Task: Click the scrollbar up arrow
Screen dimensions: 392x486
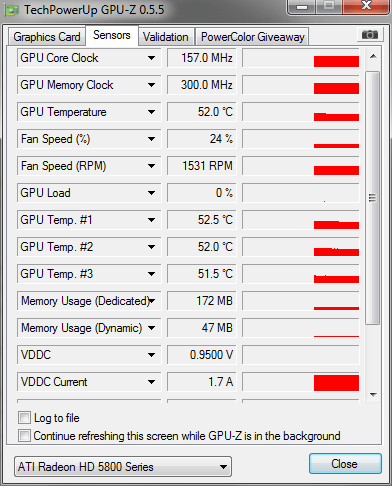Action: [373, 56]
